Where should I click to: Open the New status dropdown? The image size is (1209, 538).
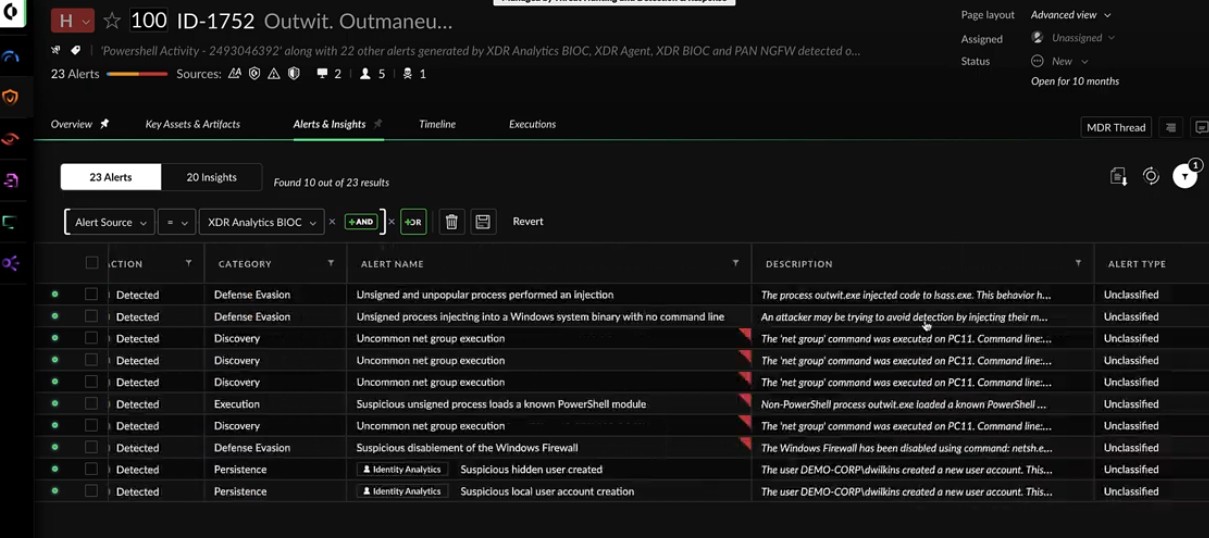(x=1060, y=61)
